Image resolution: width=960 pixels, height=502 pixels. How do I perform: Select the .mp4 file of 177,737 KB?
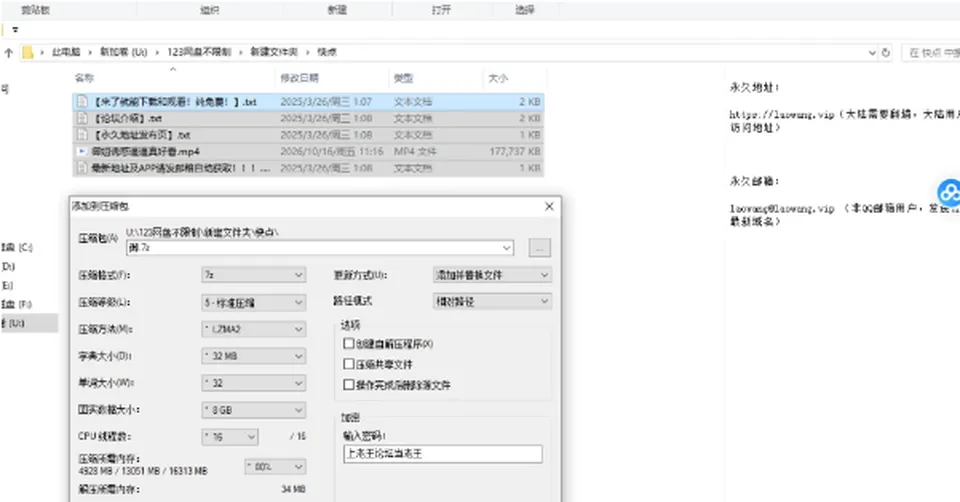pos(308,151)
